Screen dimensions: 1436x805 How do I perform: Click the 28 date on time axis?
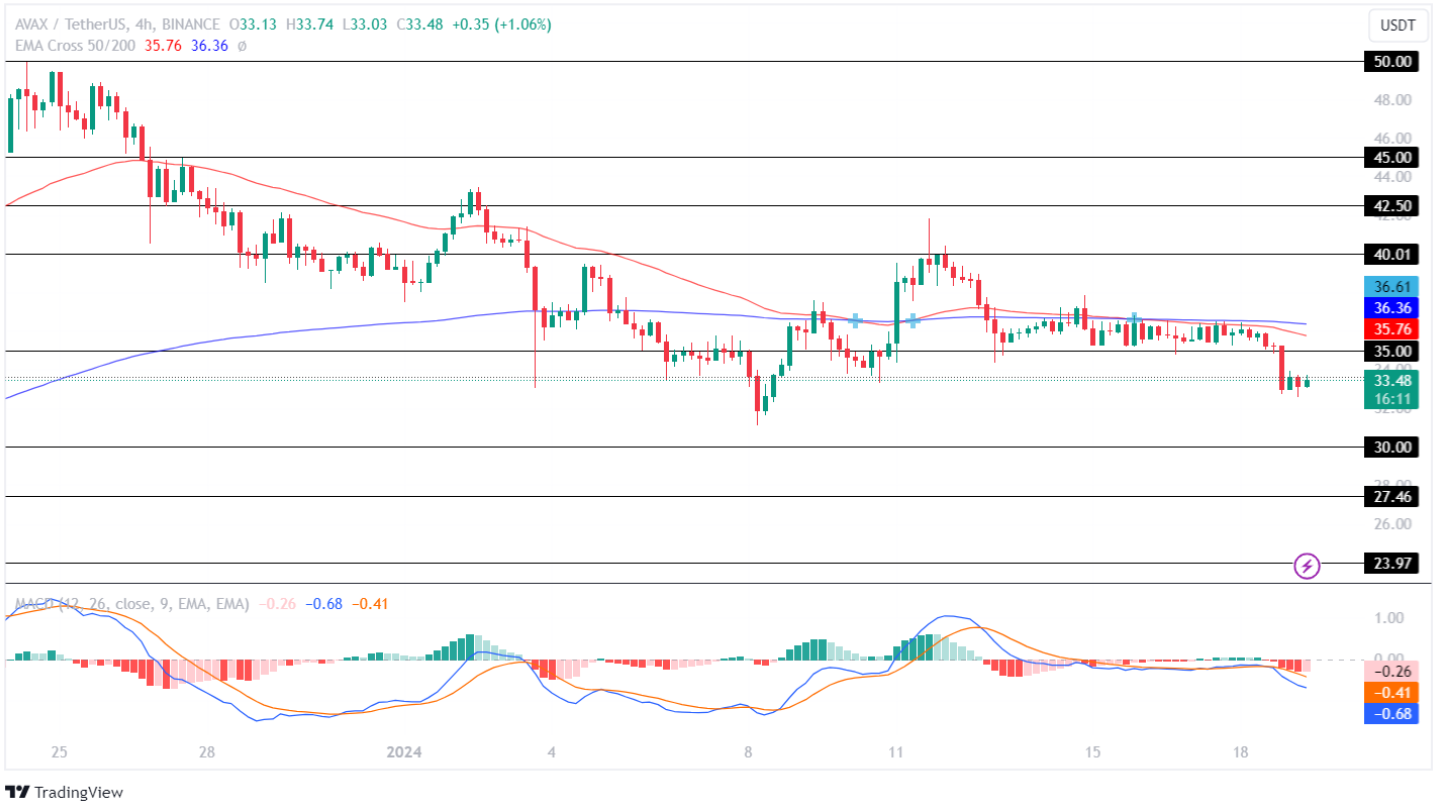point(207,752)
